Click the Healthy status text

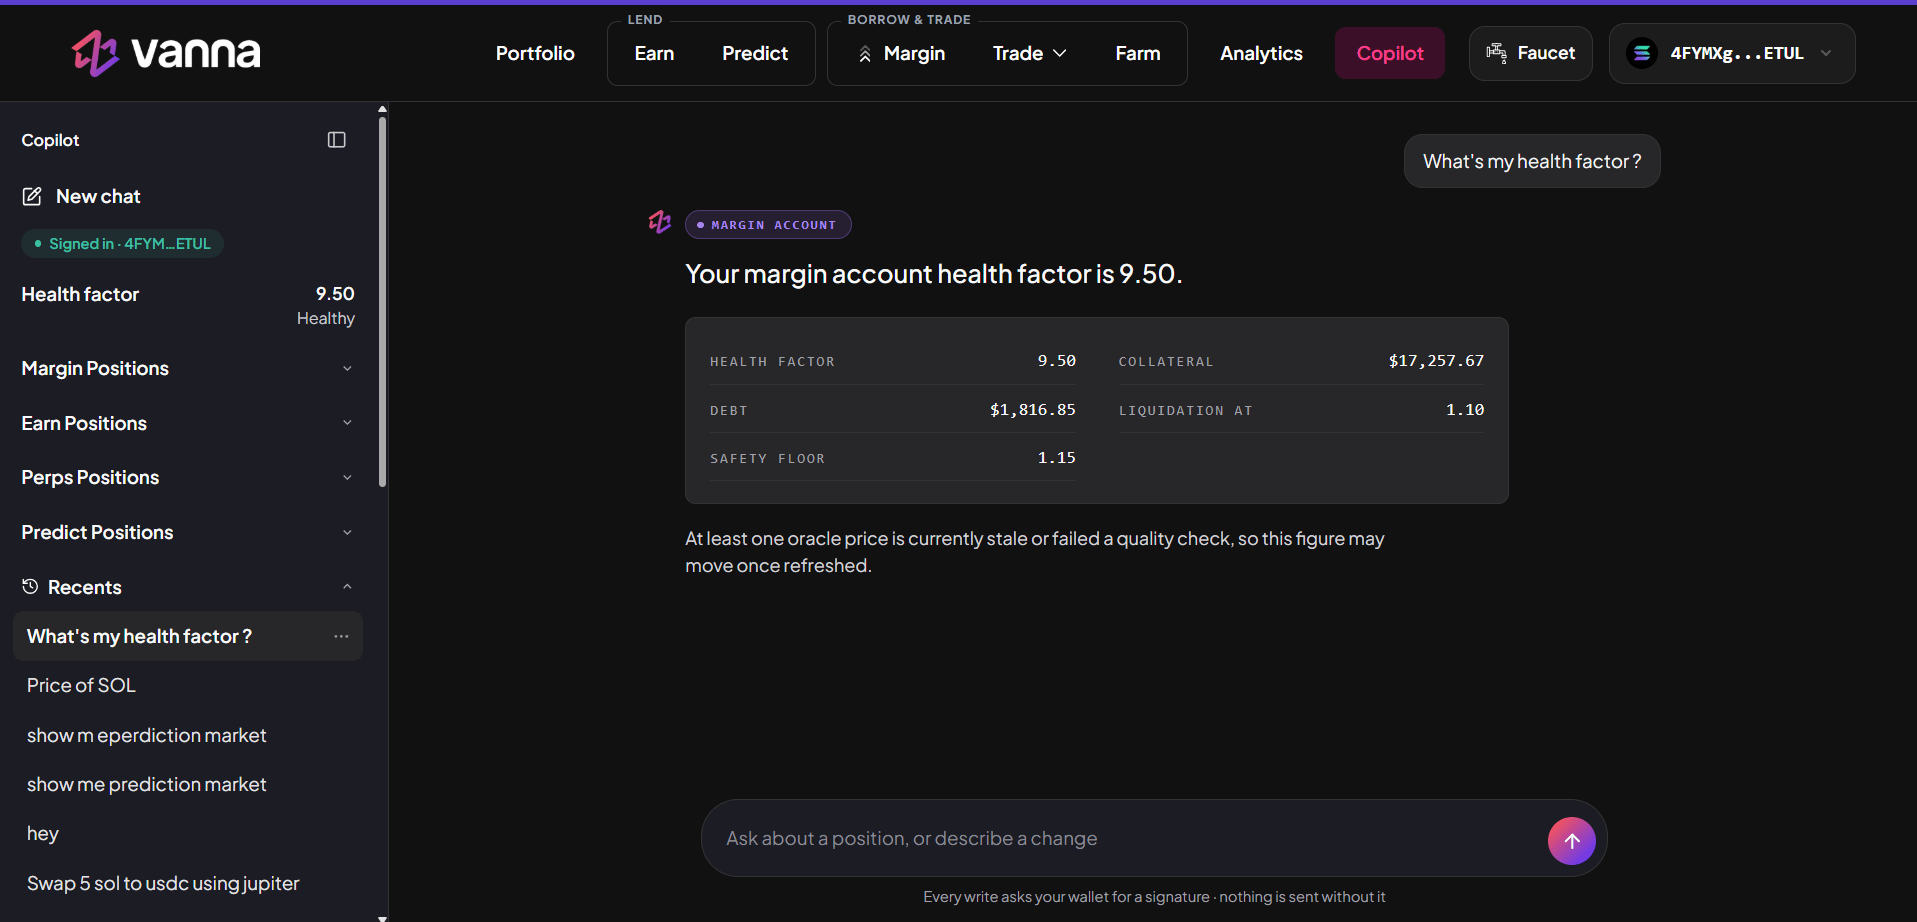326,318
